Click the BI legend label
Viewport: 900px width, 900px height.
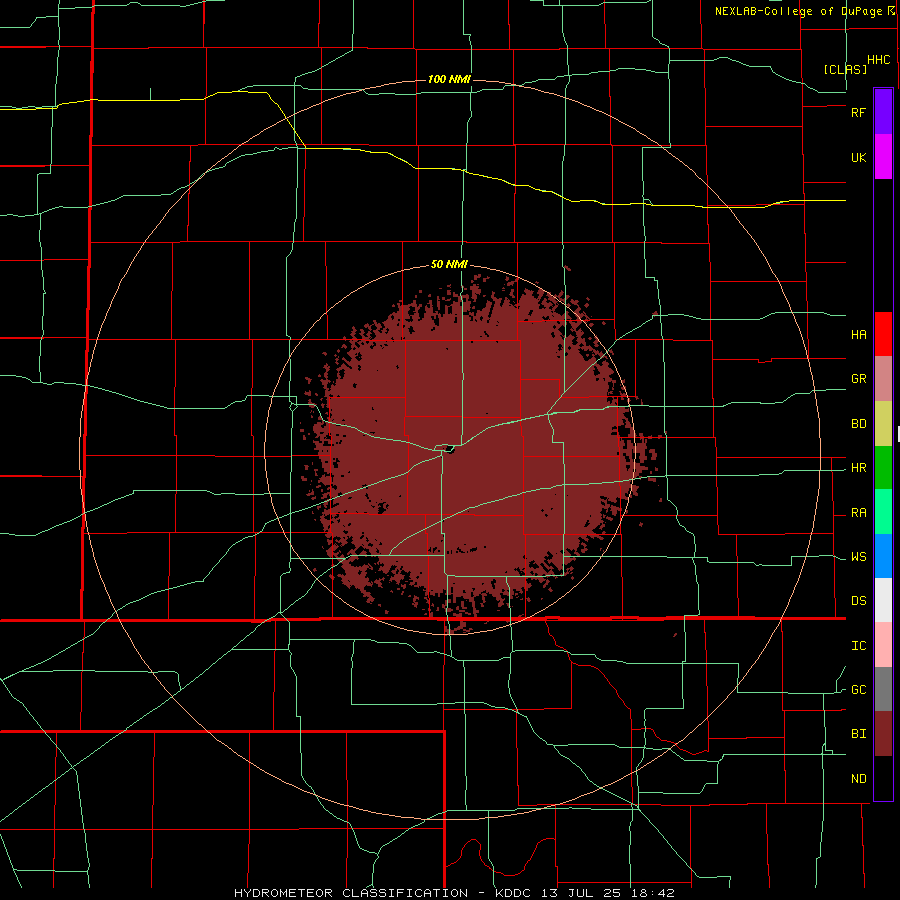[858, 734]
